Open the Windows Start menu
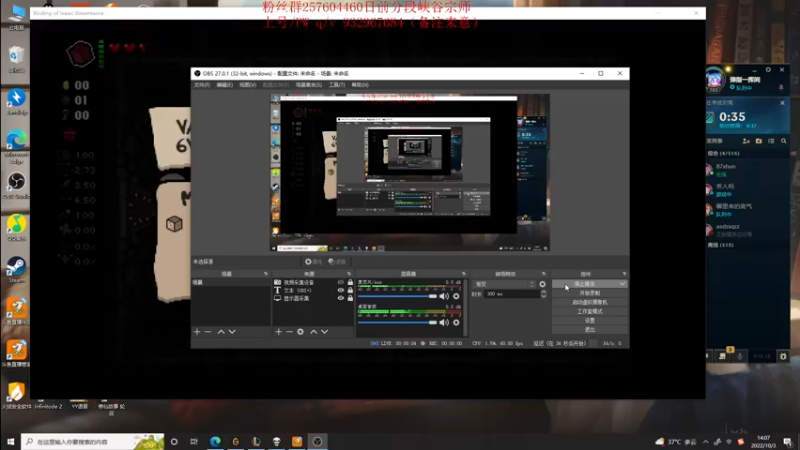Viewport: 800px width, 450px height. tap(10, 442)
